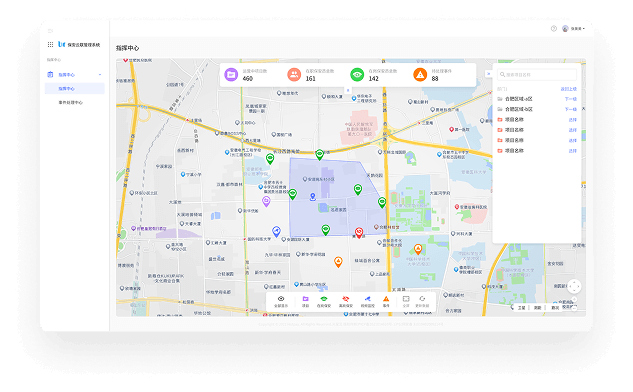This screenshot has height=392, width=633.
Task: Click 选择 link of first 项目名称
Action: point(572,120)
